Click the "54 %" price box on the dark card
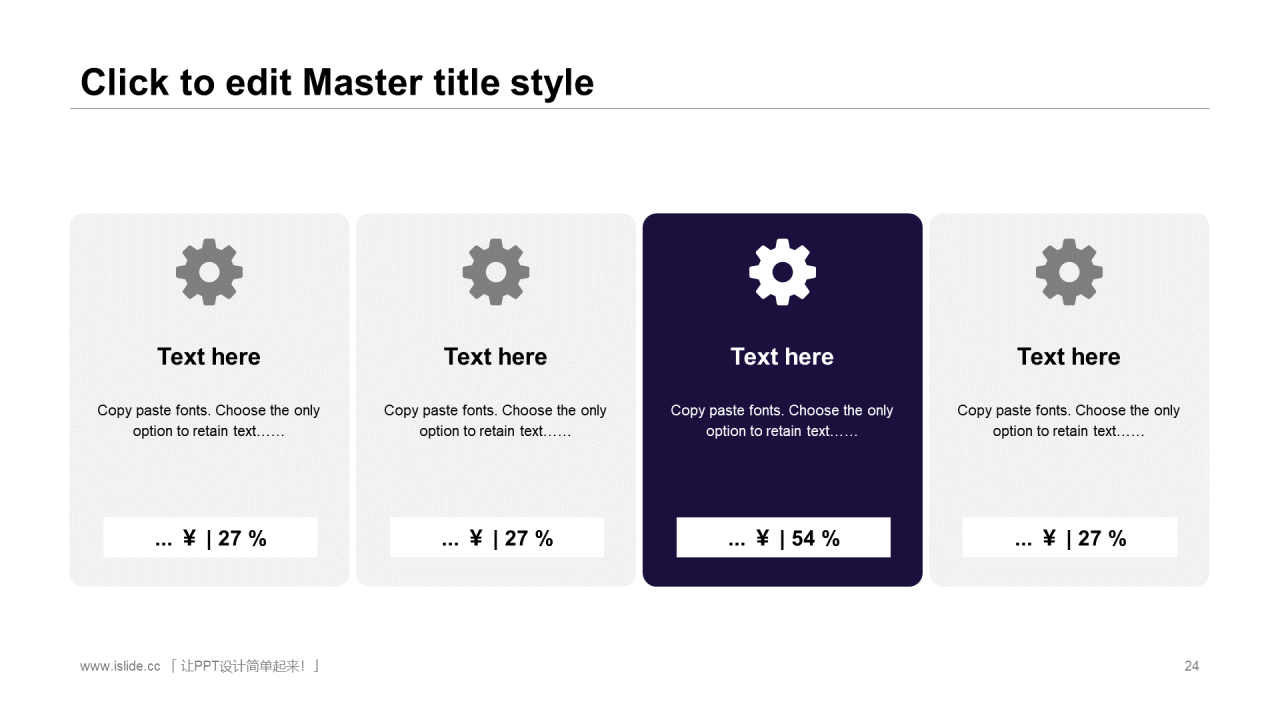 click(783, 538)
